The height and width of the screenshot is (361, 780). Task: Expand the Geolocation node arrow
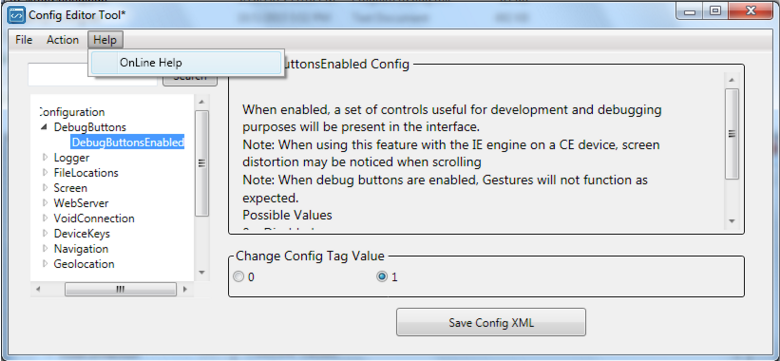click(45, 264)
